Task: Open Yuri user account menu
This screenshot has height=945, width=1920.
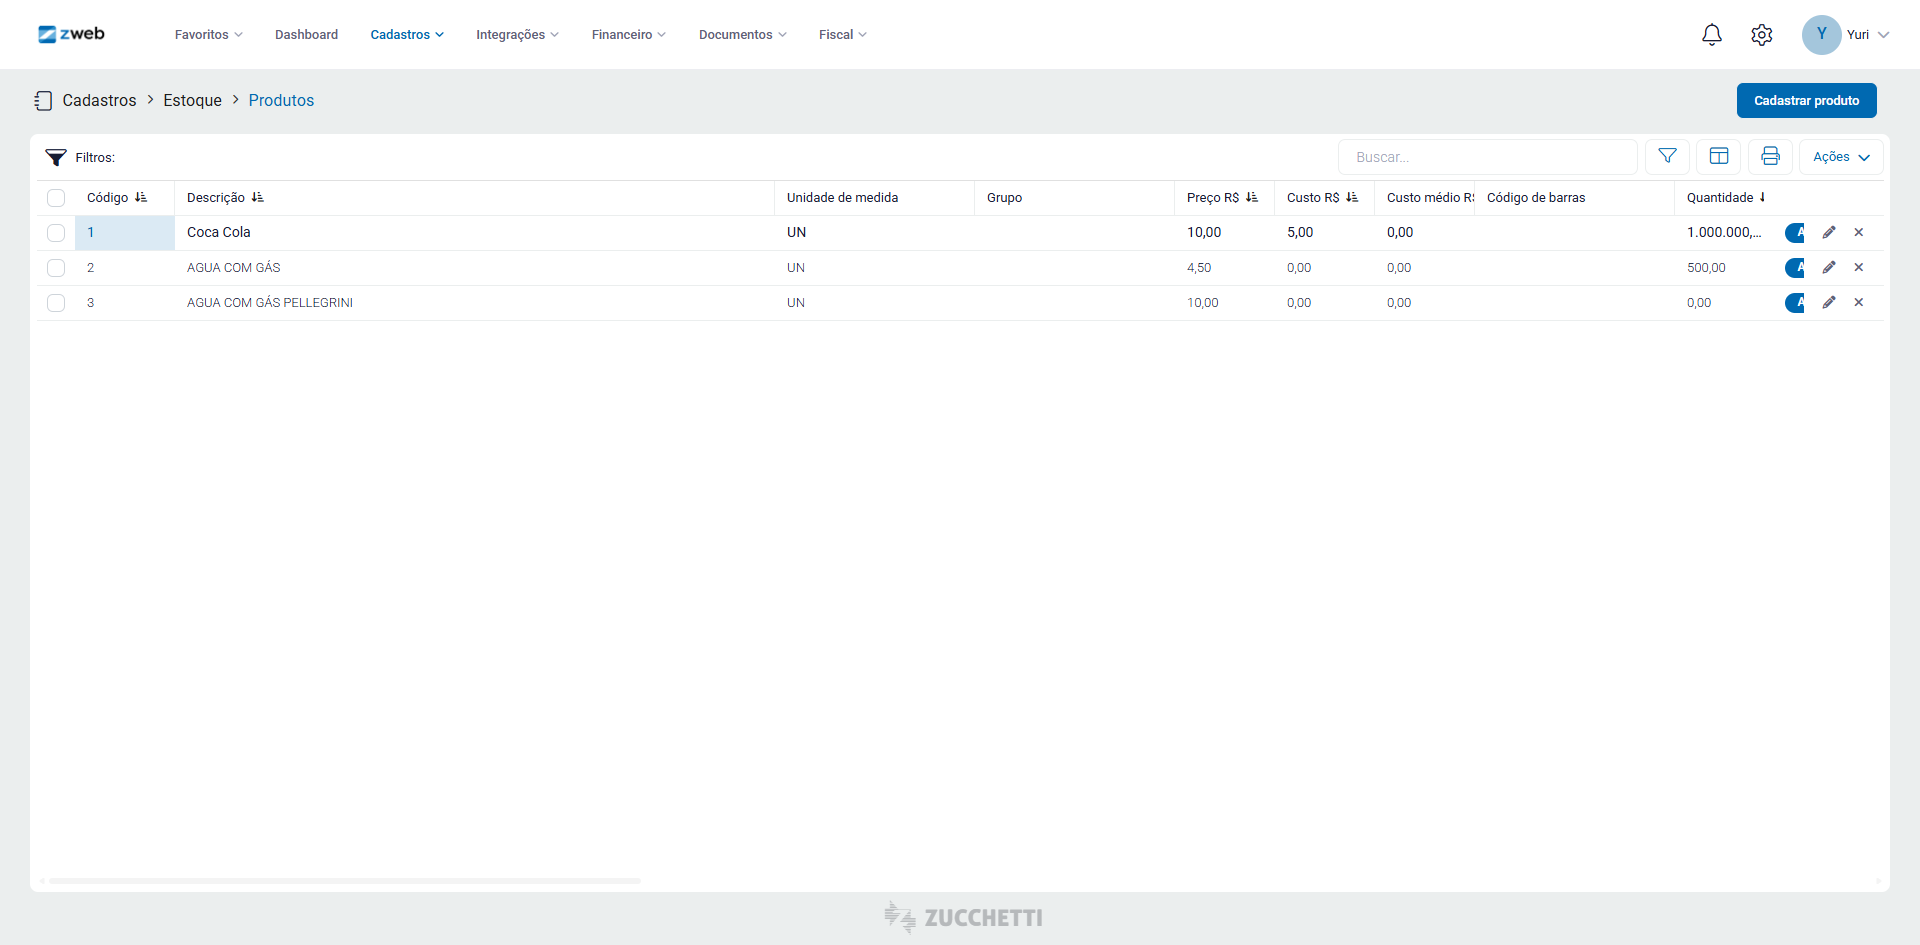Action: (x=1845, y=35)
